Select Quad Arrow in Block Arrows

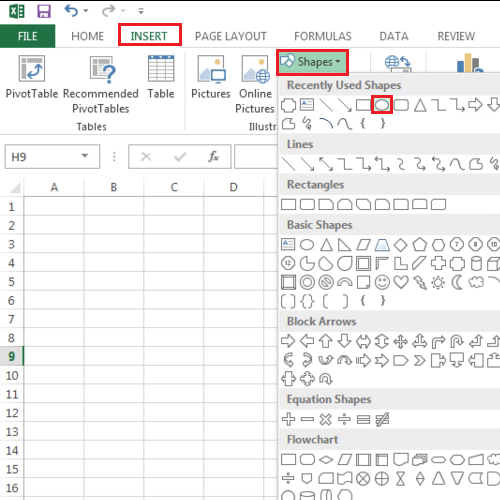coord(401,341)
